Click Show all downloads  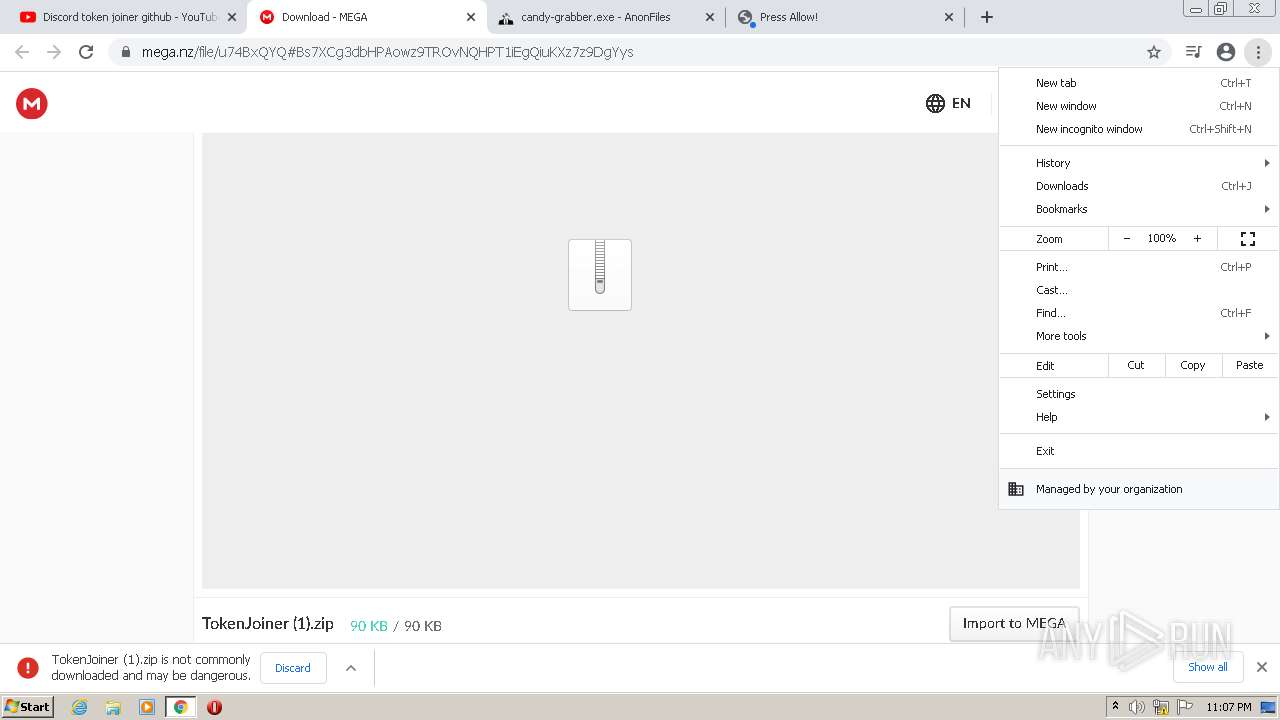coord(1208,667)
